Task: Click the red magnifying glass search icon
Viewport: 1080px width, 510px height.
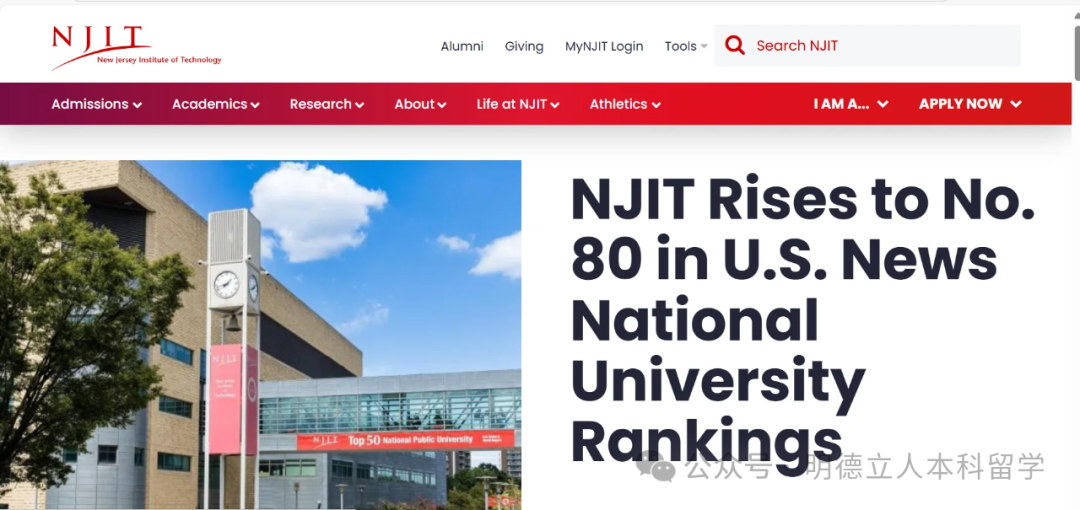Action: point(734,46)
